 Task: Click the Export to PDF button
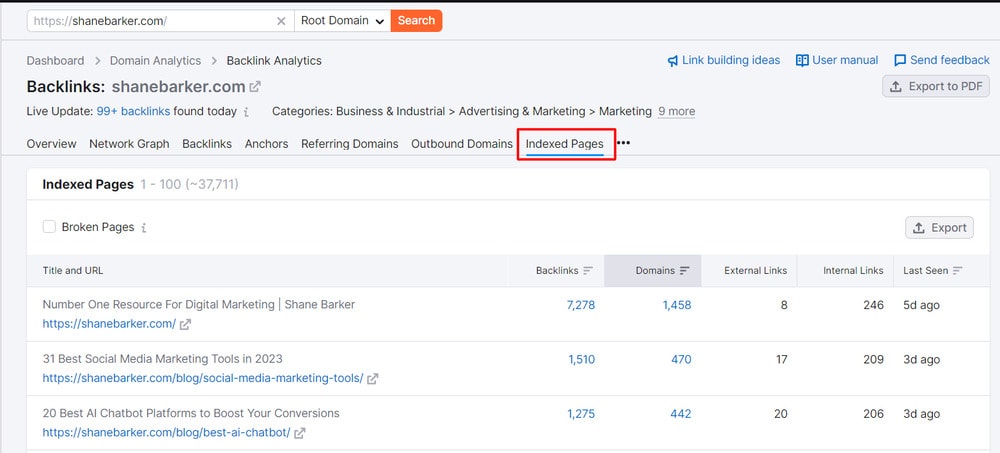(936, 86)
